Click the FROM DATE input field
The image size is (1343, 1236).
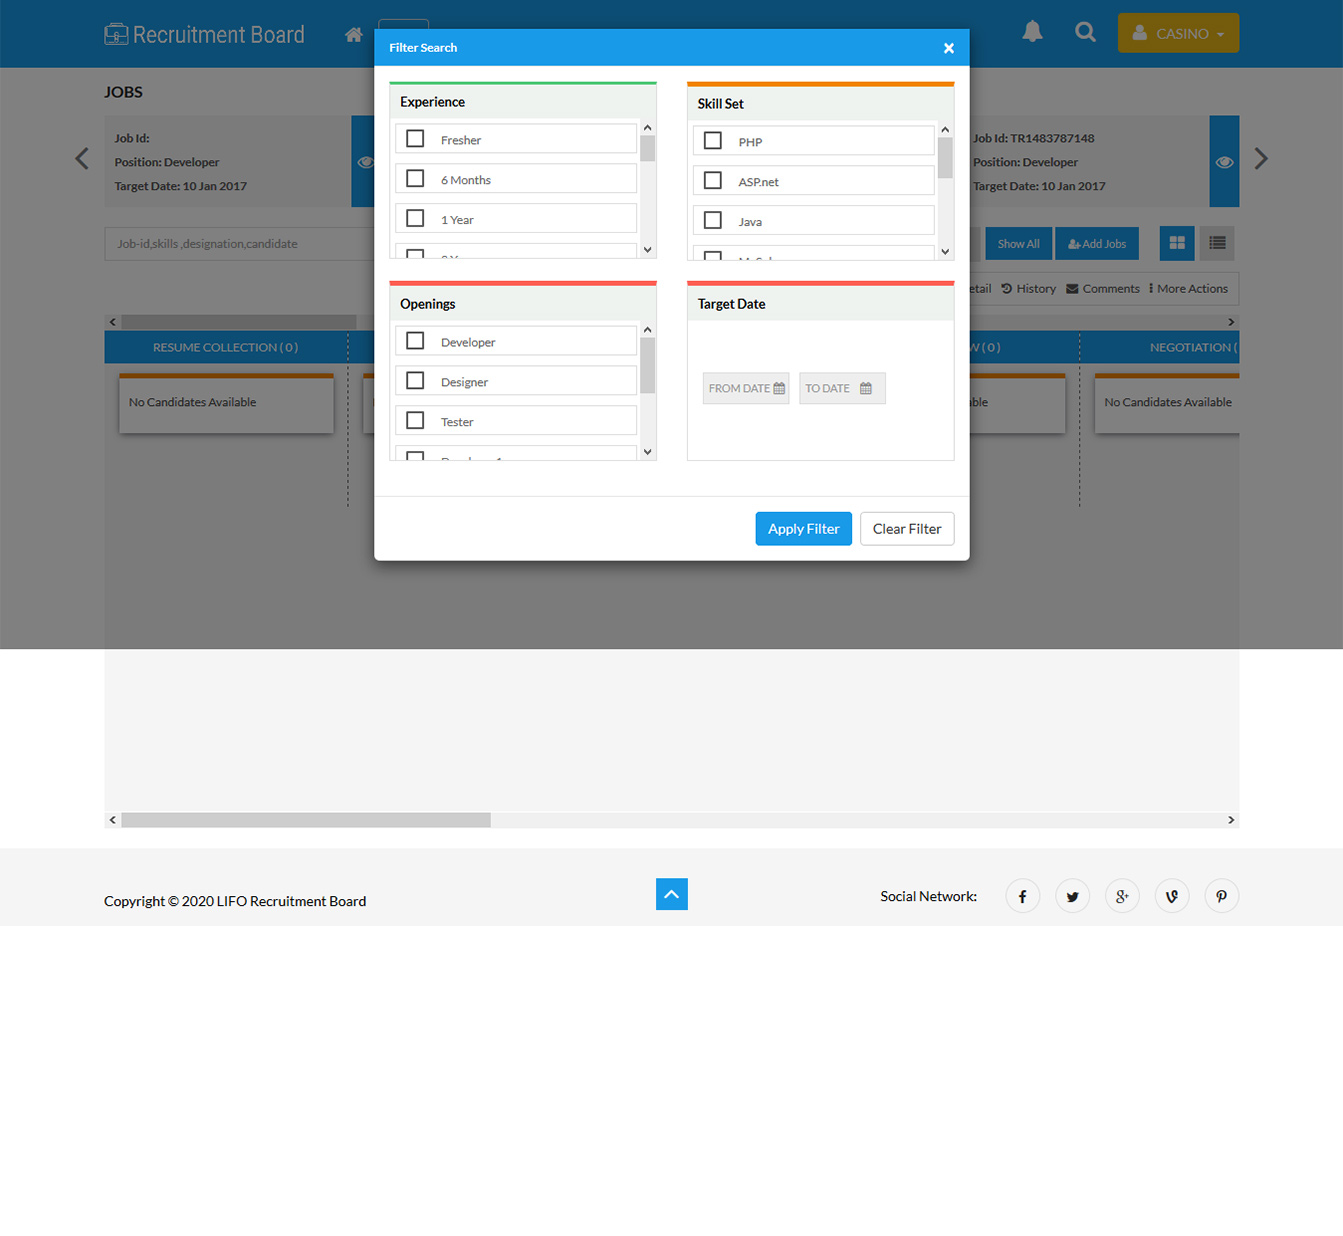(x=746, y=388)
